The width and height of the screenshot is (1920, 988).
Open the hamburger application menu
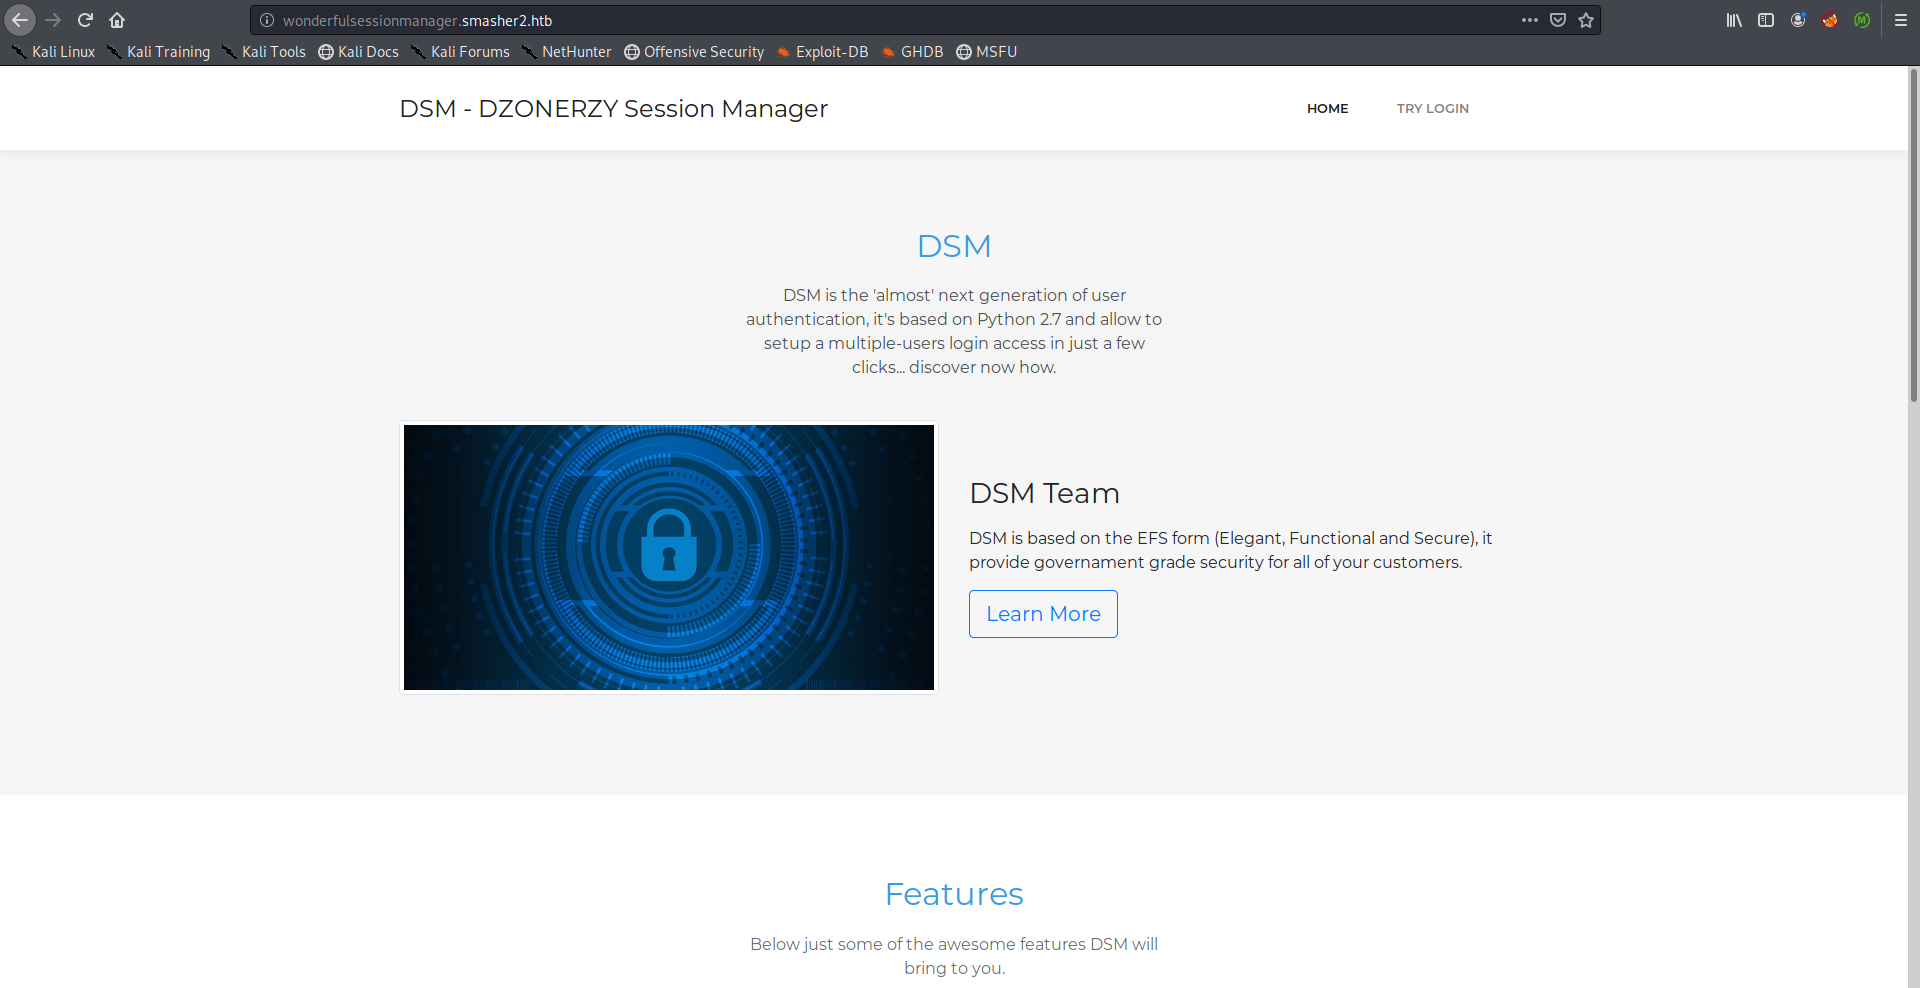pos(1901,20)
